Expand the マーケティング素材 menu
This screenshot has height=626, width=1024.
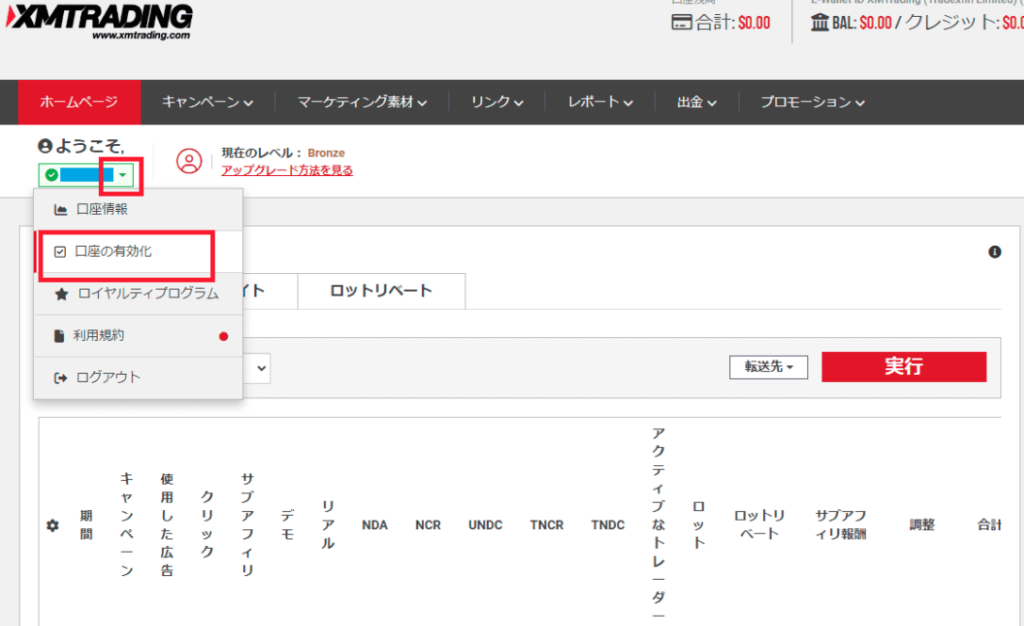[362, 102]
